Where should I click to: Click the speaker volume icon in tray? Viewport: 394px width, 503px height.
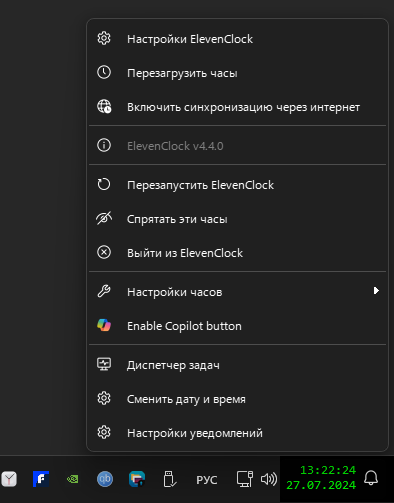click(x=269, y=479)
